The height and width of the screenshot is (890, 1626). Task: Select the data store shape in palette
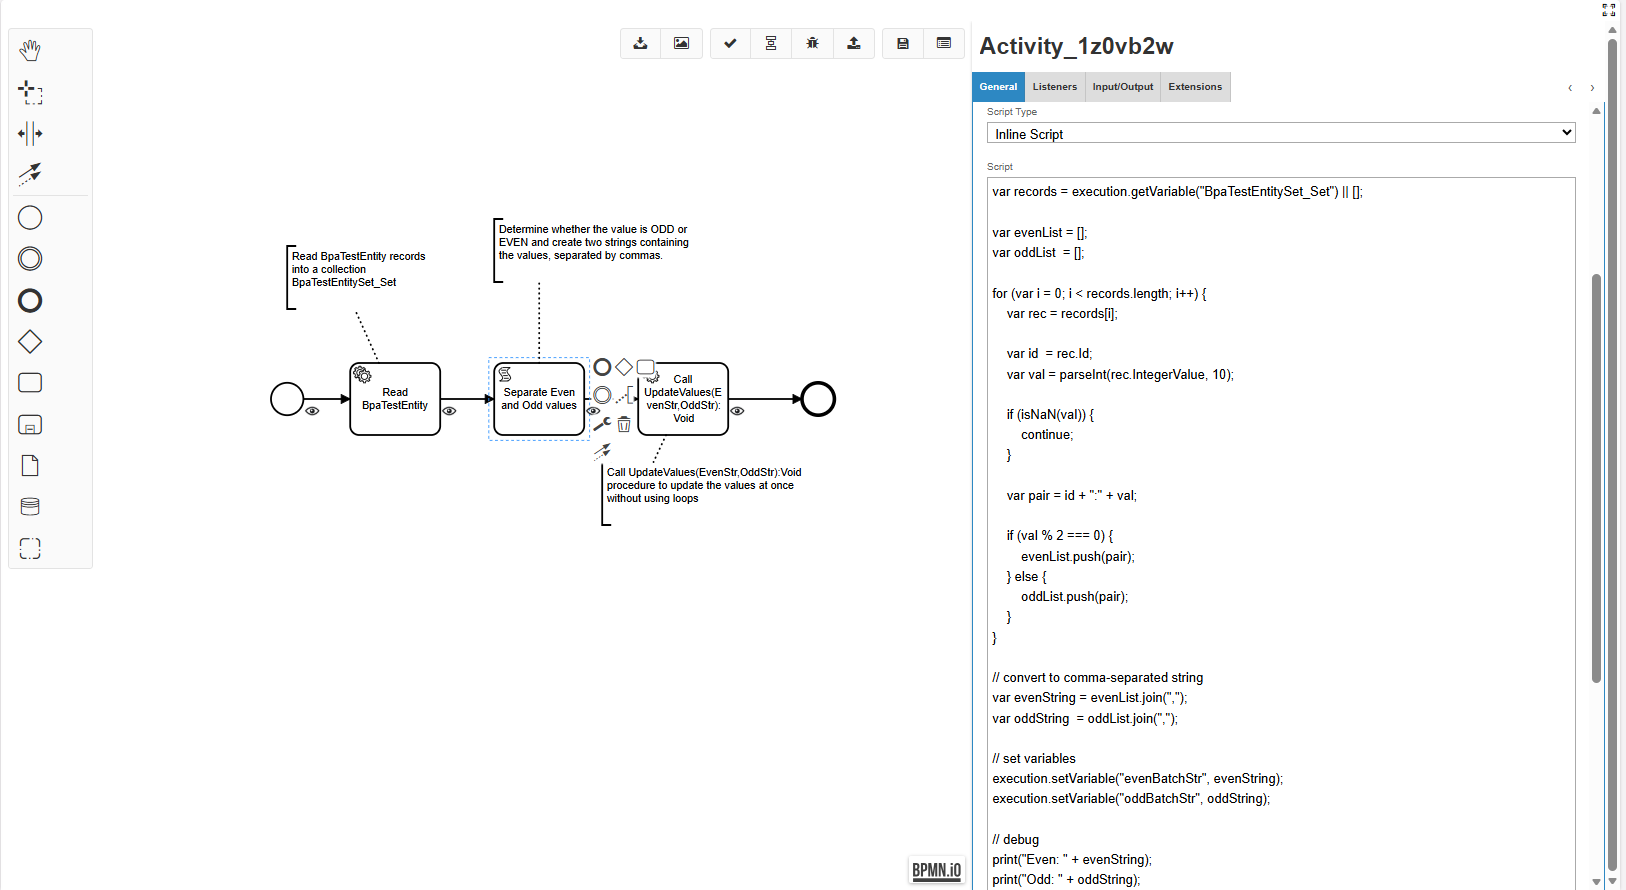30,507
